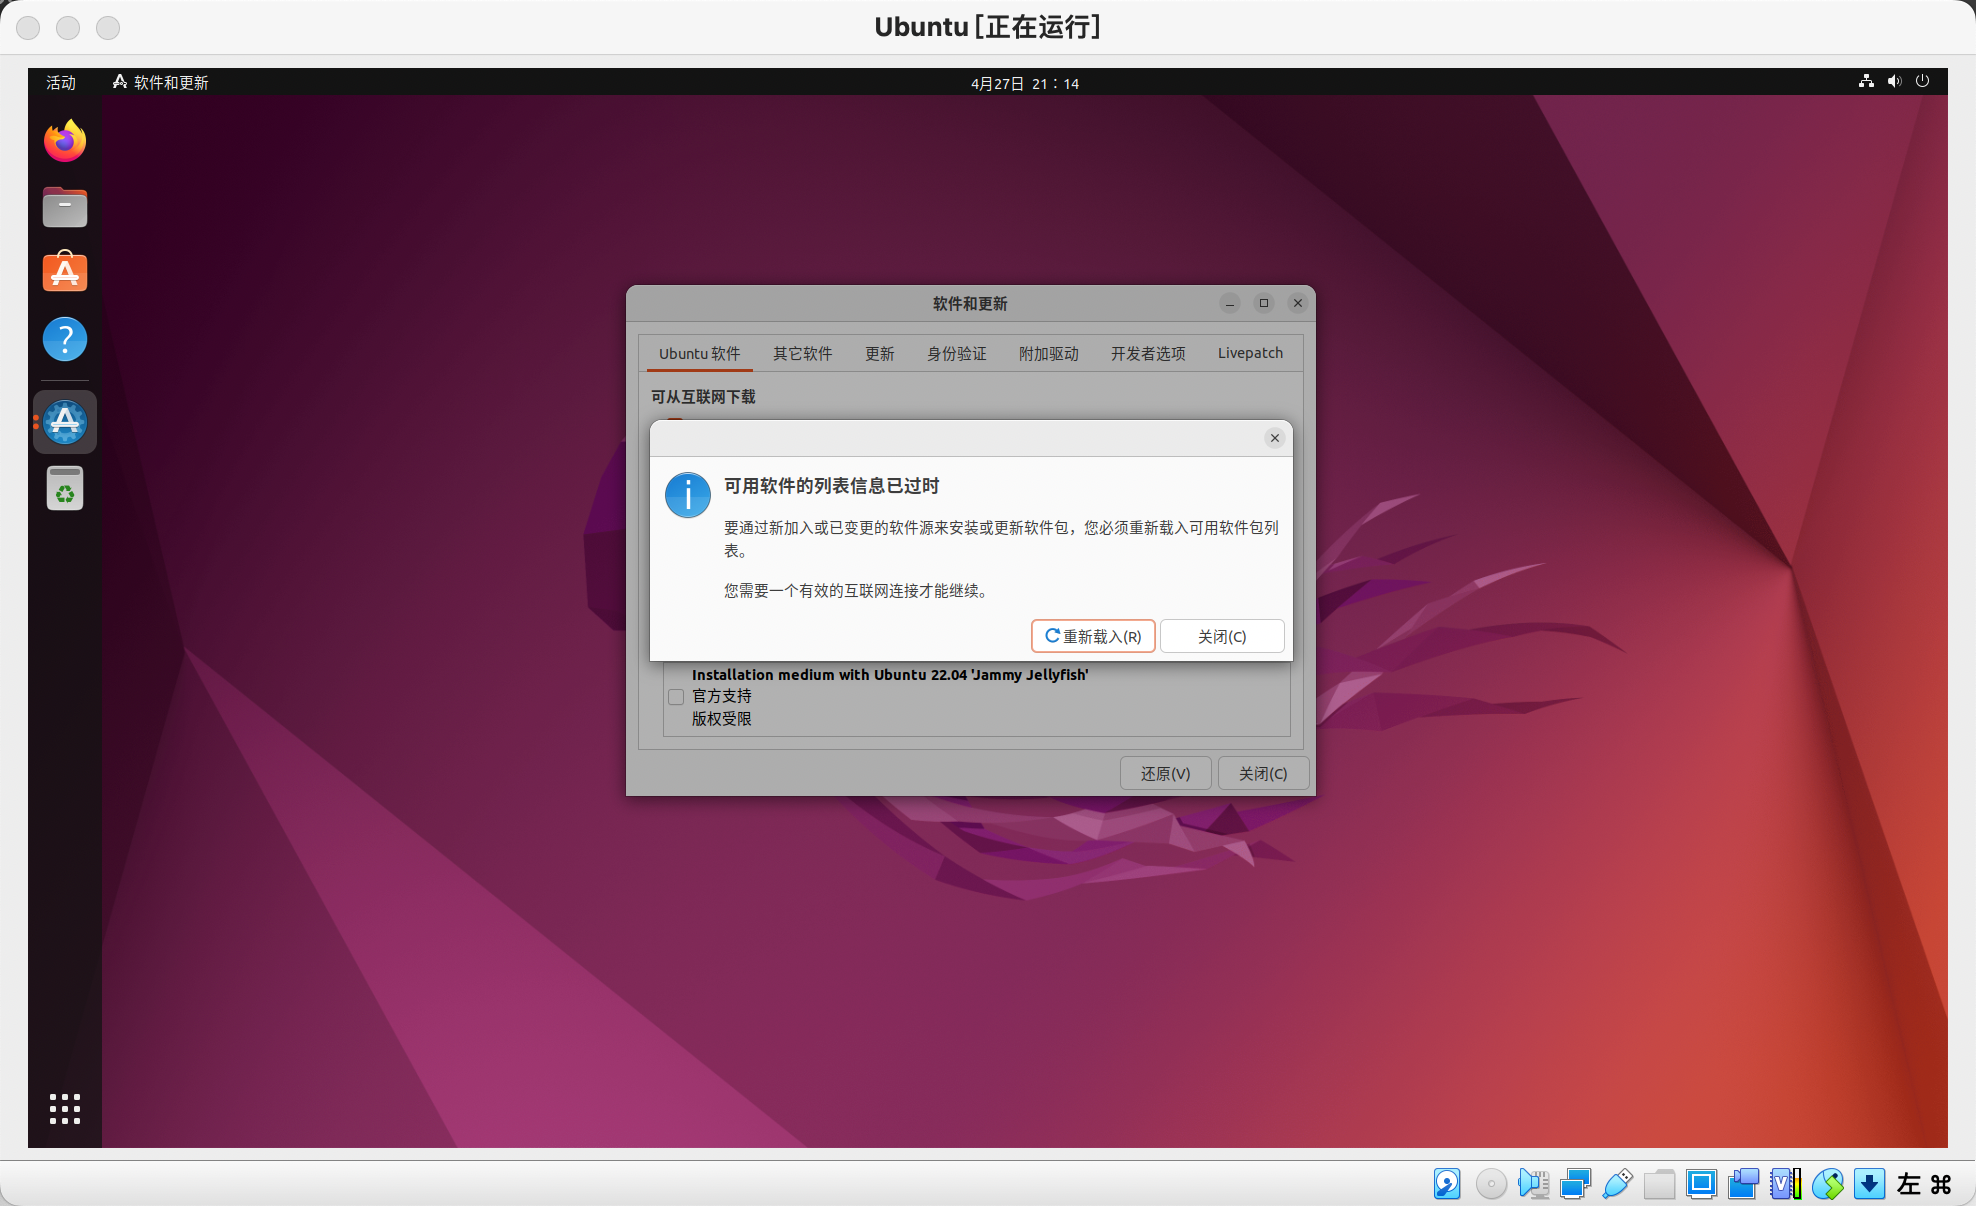Click VirtualBox optical disc indicator

1491,1184
